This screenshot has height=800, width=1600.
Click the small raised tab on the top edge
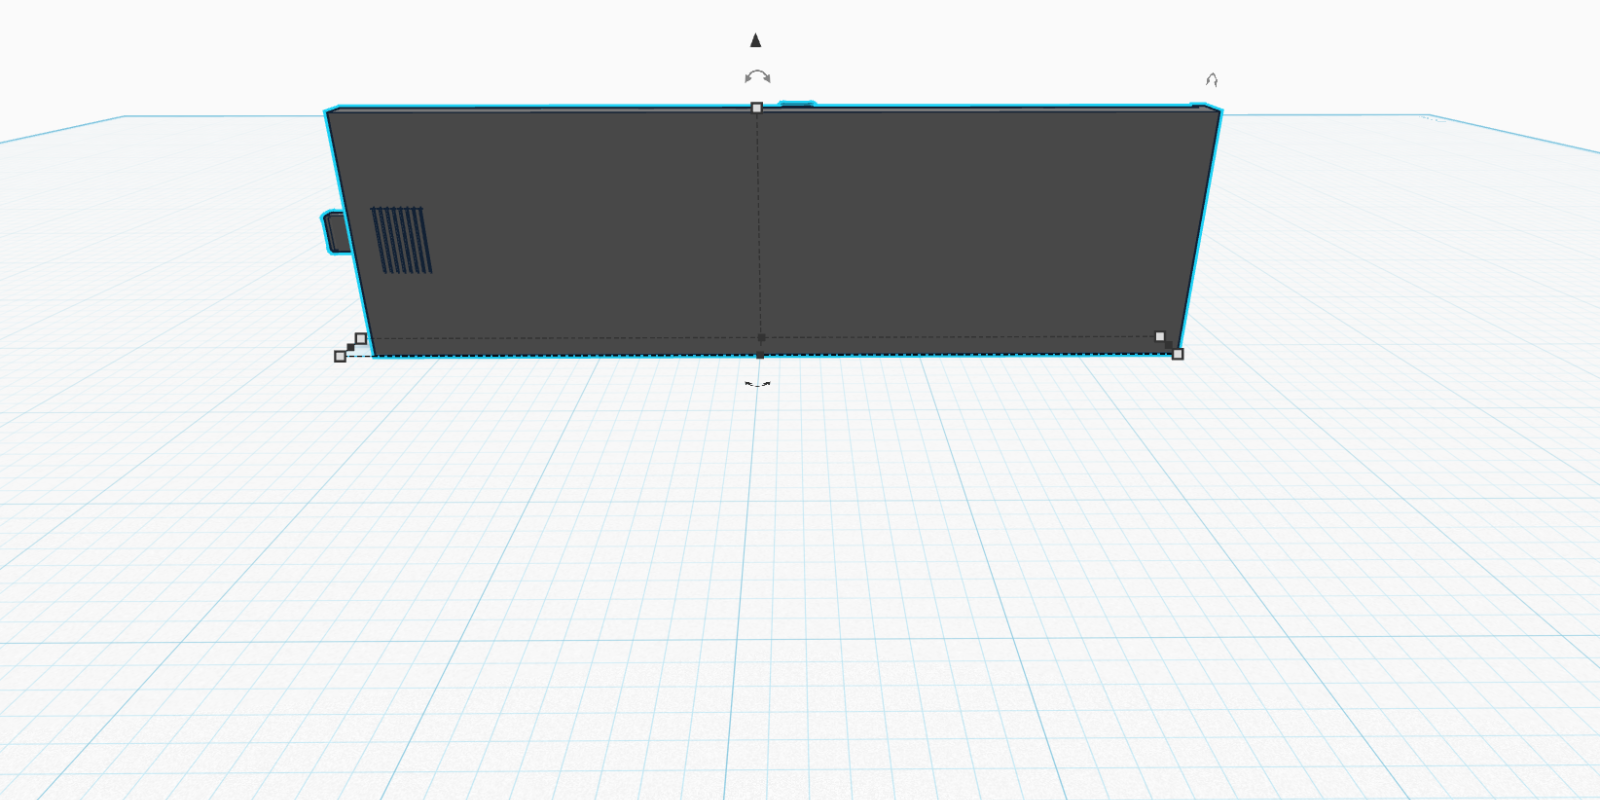tap(797, 103)
